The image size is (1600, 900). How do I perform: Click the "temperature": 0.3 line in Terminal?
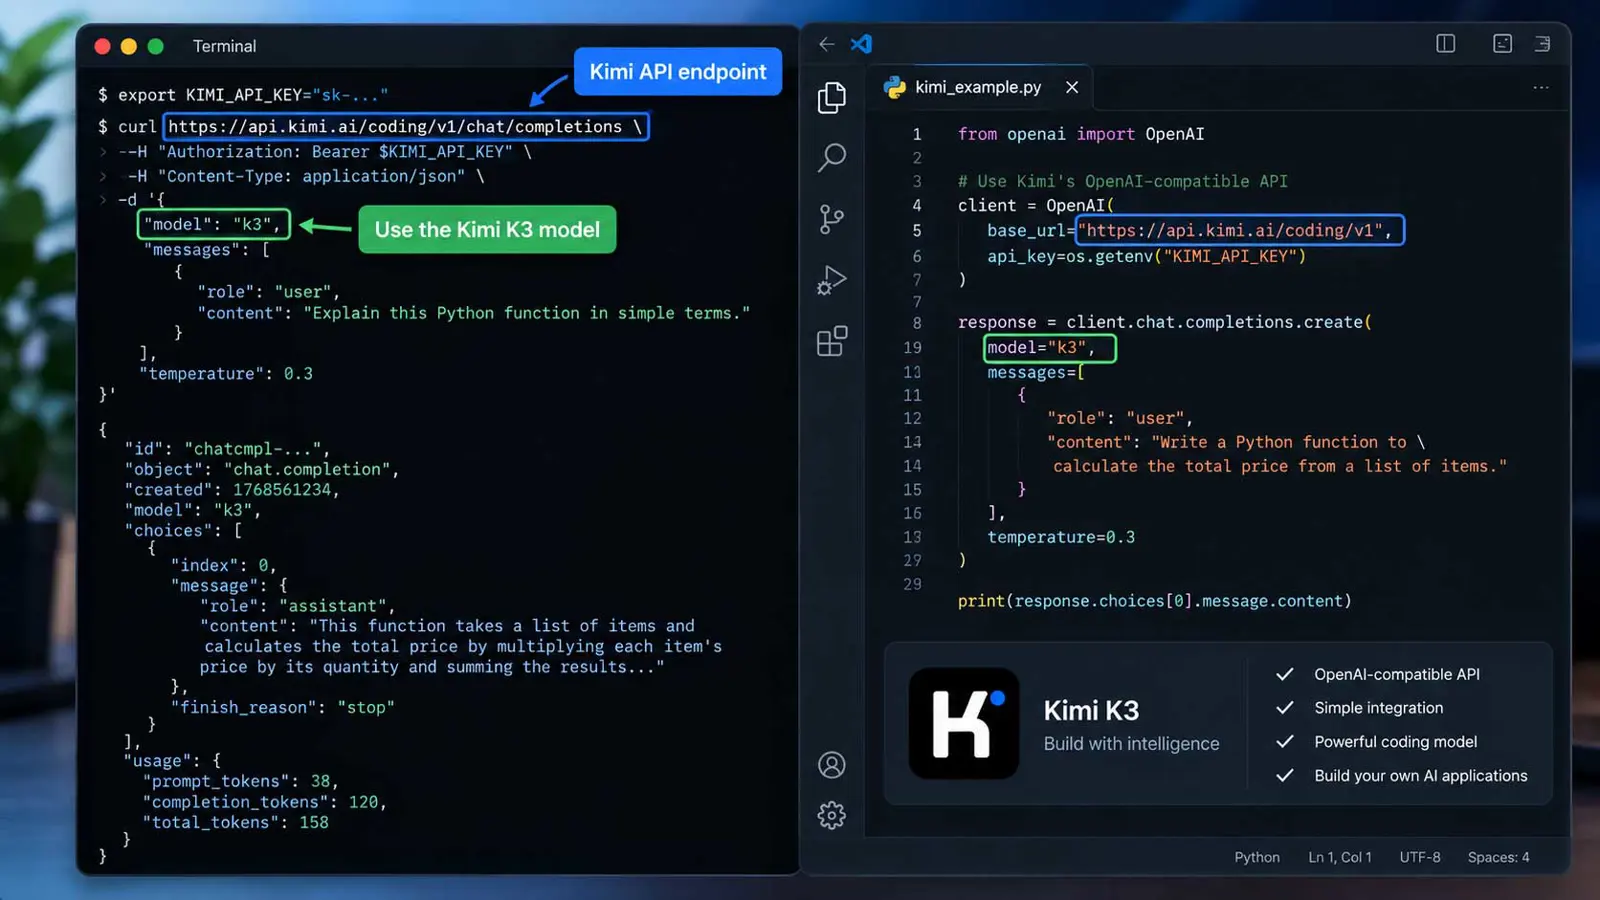[227, 373]
